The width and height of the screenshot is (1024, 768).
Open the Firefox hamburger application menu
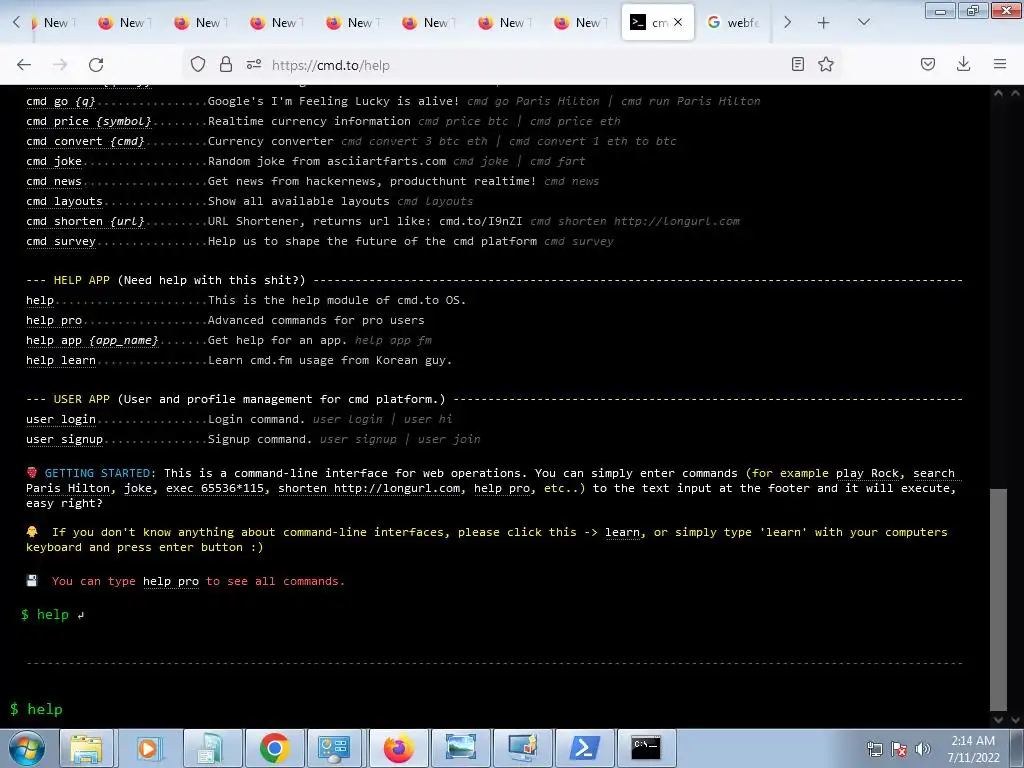pos(1000,64)
